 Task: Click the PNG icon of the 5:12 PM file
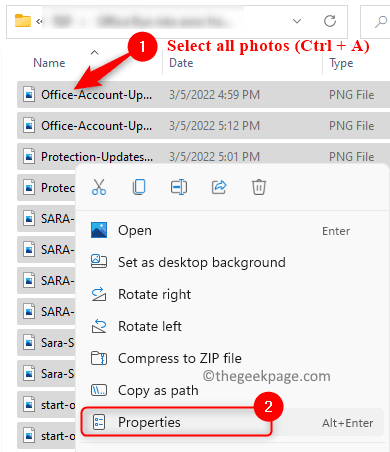point(29,126)
